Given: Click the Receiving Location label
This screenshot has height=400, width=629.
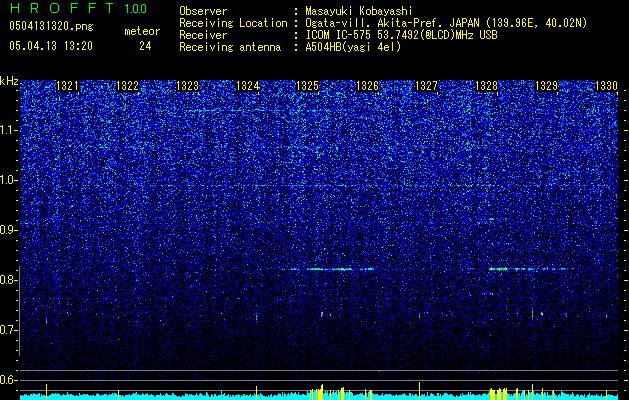Looking at the screenshot, I should 233,23.
